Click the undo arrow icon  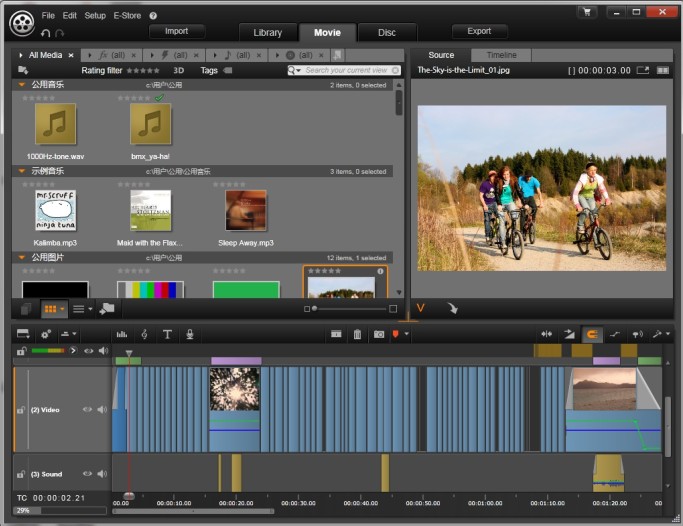tap(46, 33)
